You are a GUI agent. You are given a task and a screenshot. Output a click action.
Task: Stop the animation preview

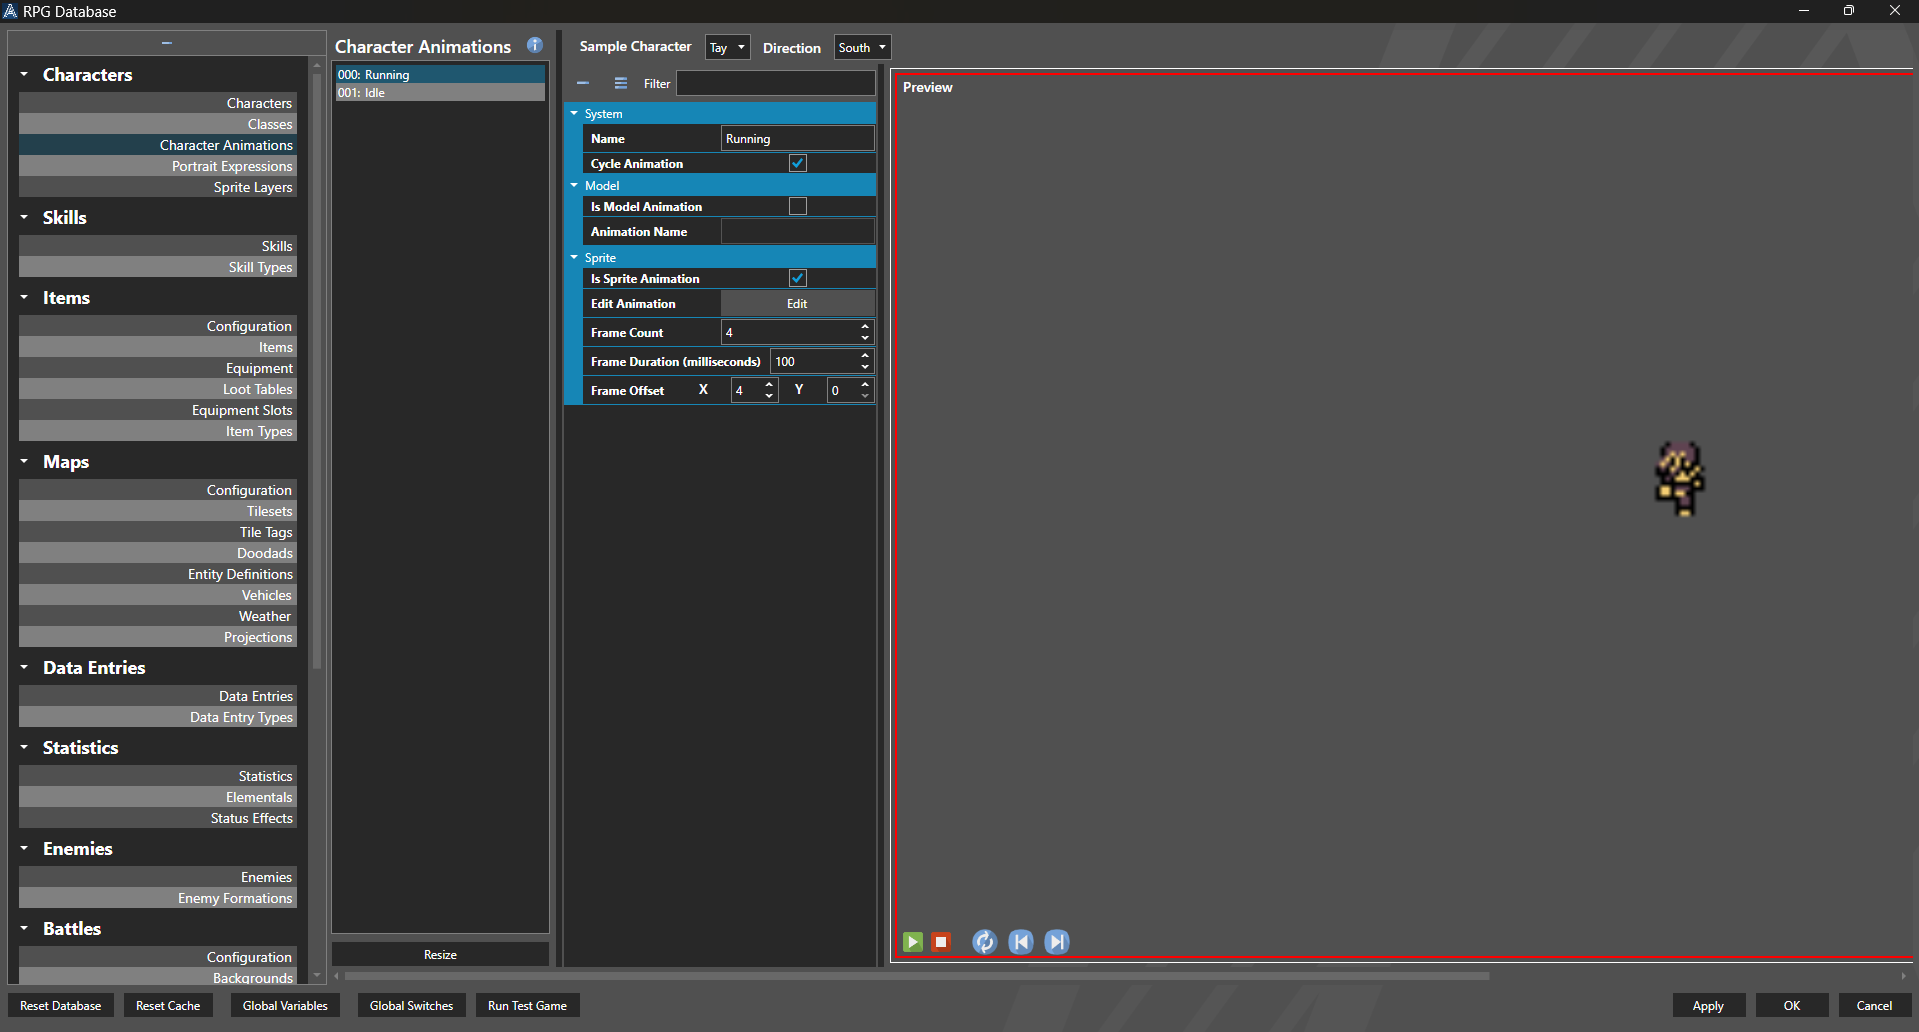940,941
